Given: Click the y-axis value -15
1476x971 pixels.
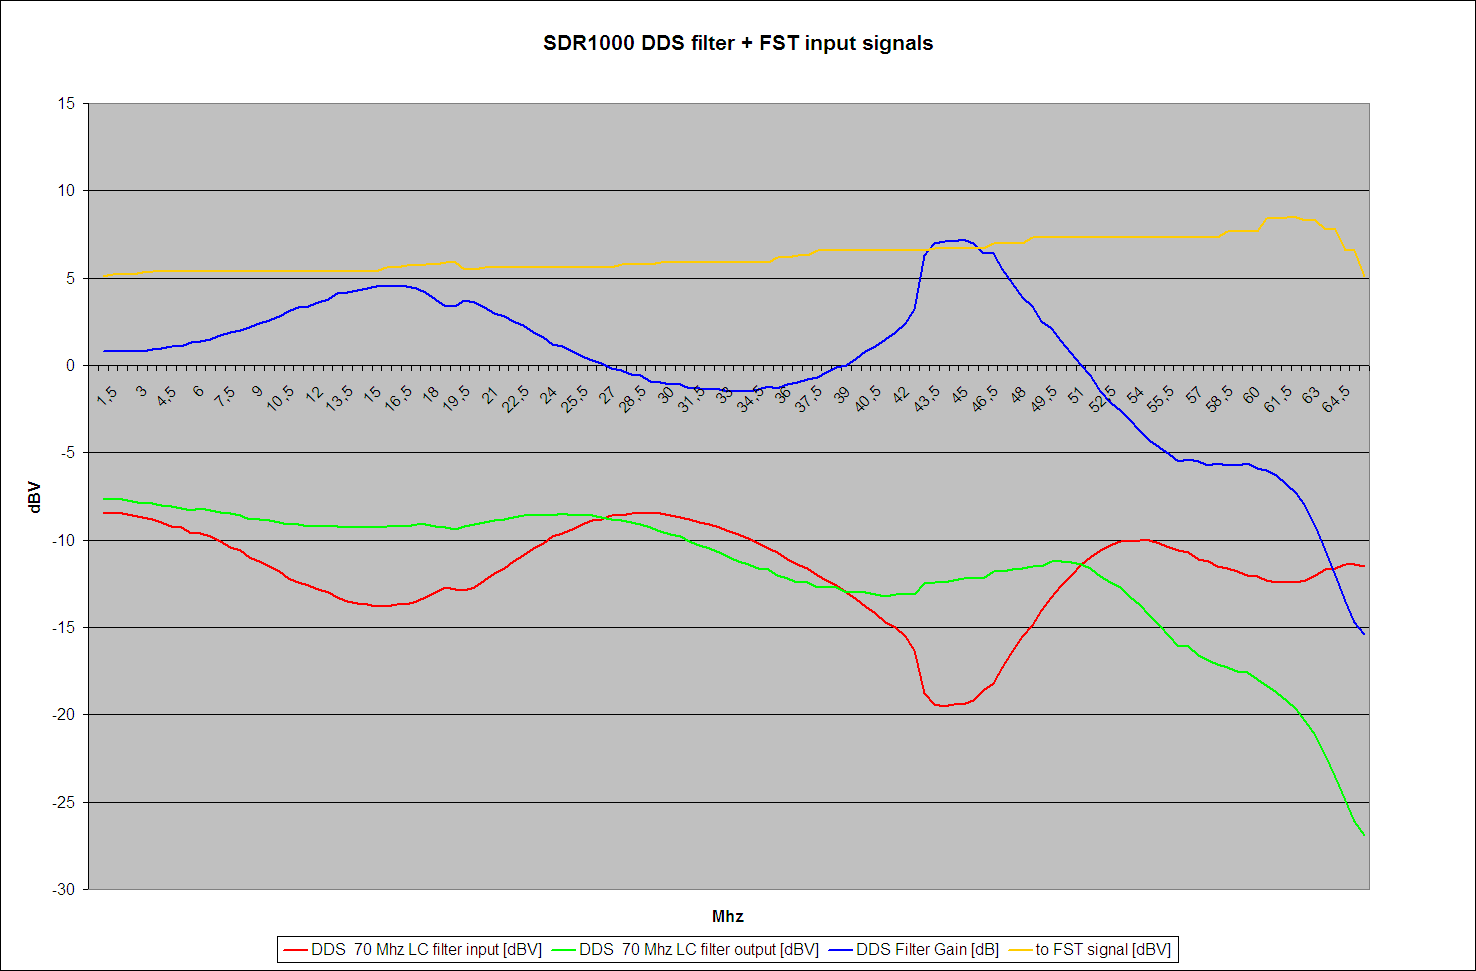Looking at the screenshot, I should point(64,627).
